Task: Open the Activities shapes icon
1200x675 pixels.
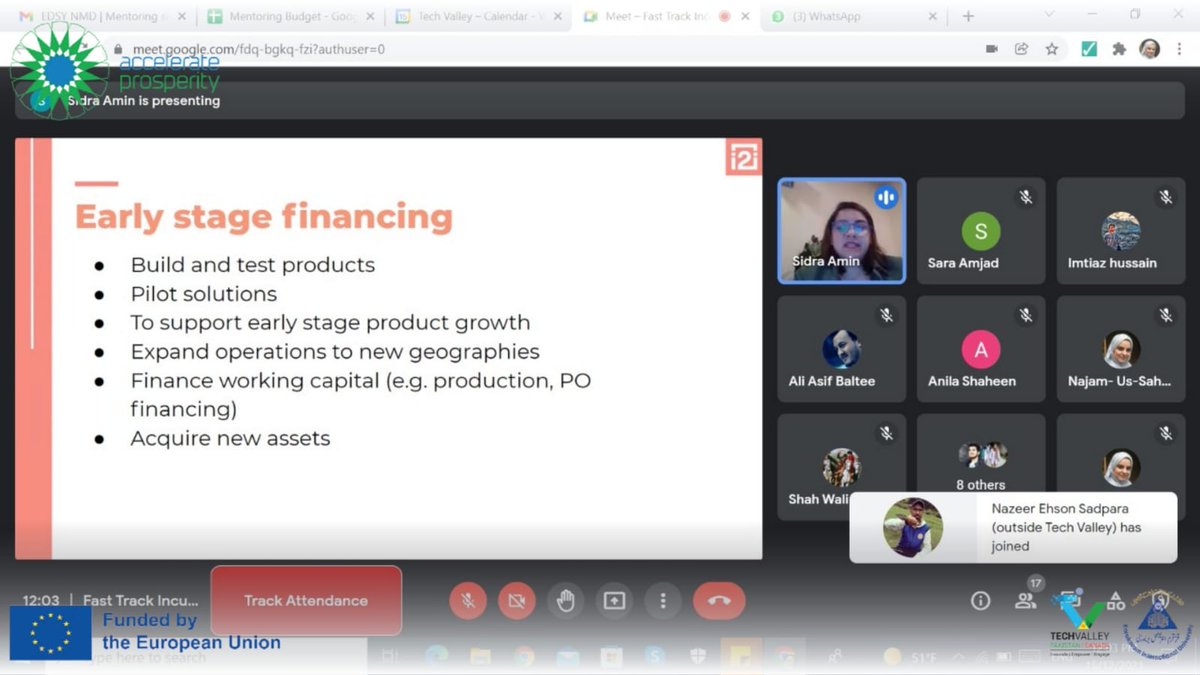Action: tap(1115, 600)
